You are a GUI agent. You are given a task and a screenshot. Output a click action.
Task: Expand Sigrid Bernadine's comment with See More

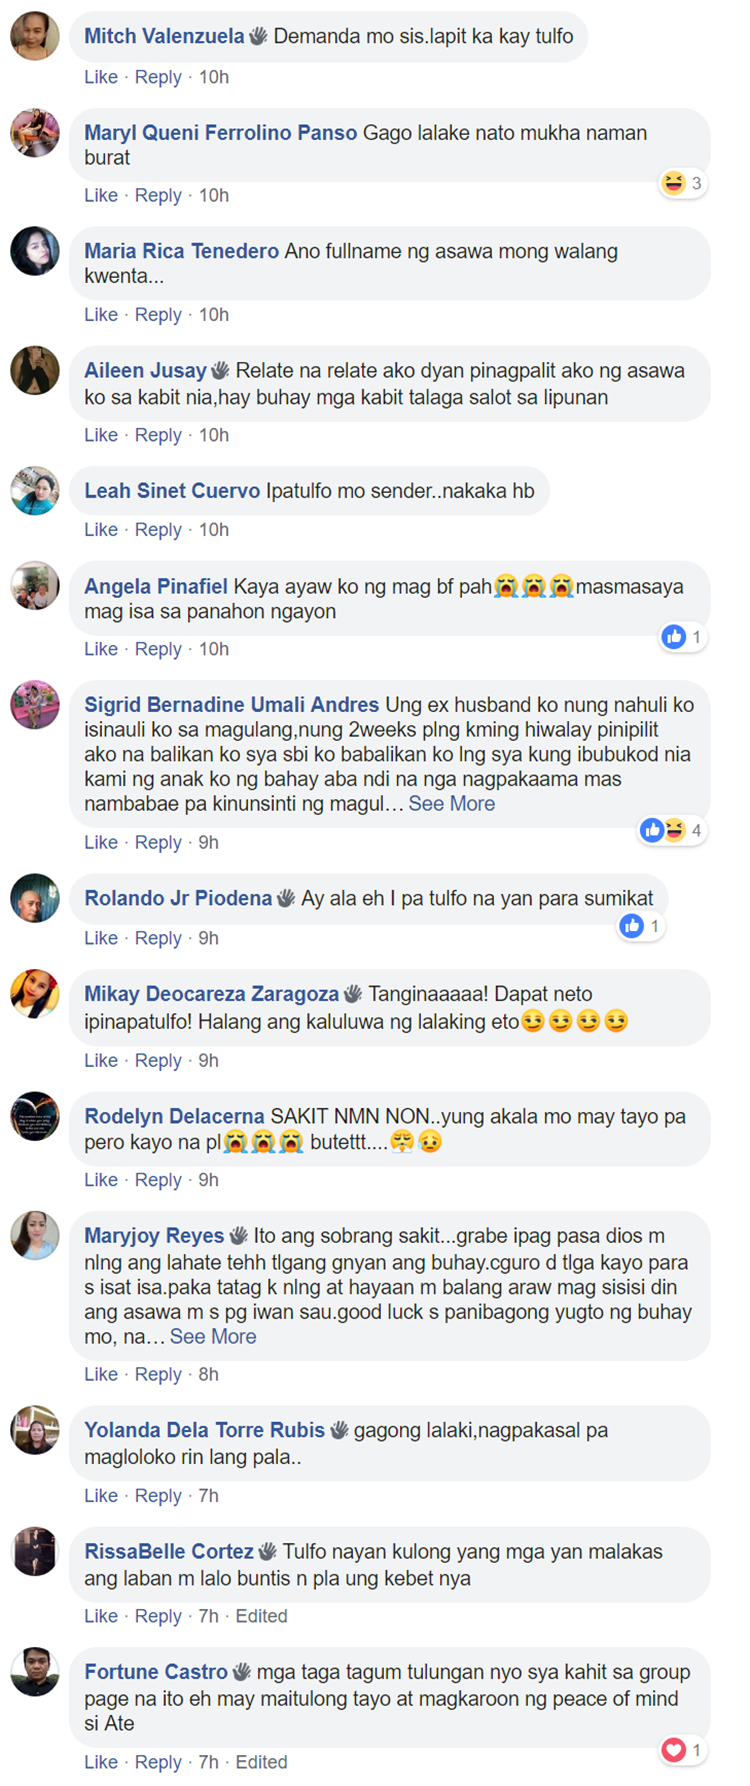452,804
